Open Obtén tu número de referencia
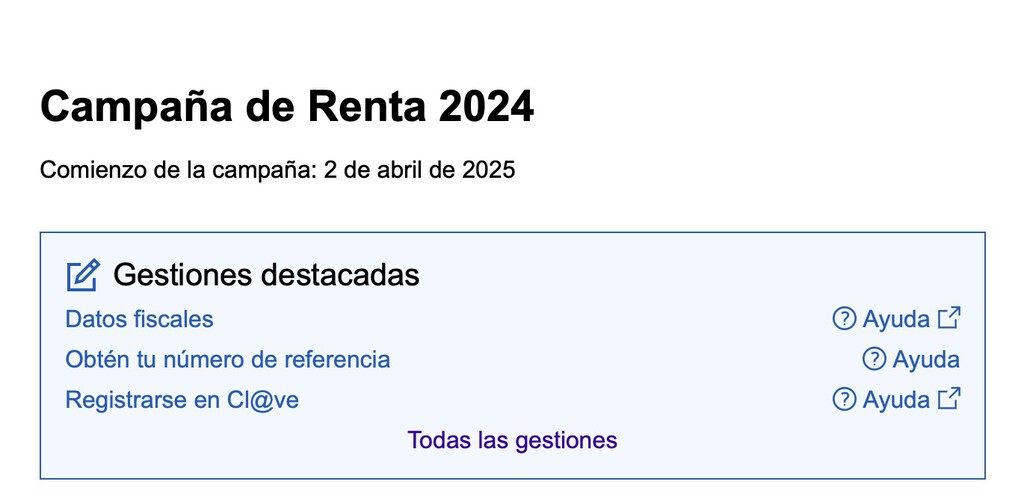Image resolution: width=1024 pixels, height=502 pixels. 228,360
